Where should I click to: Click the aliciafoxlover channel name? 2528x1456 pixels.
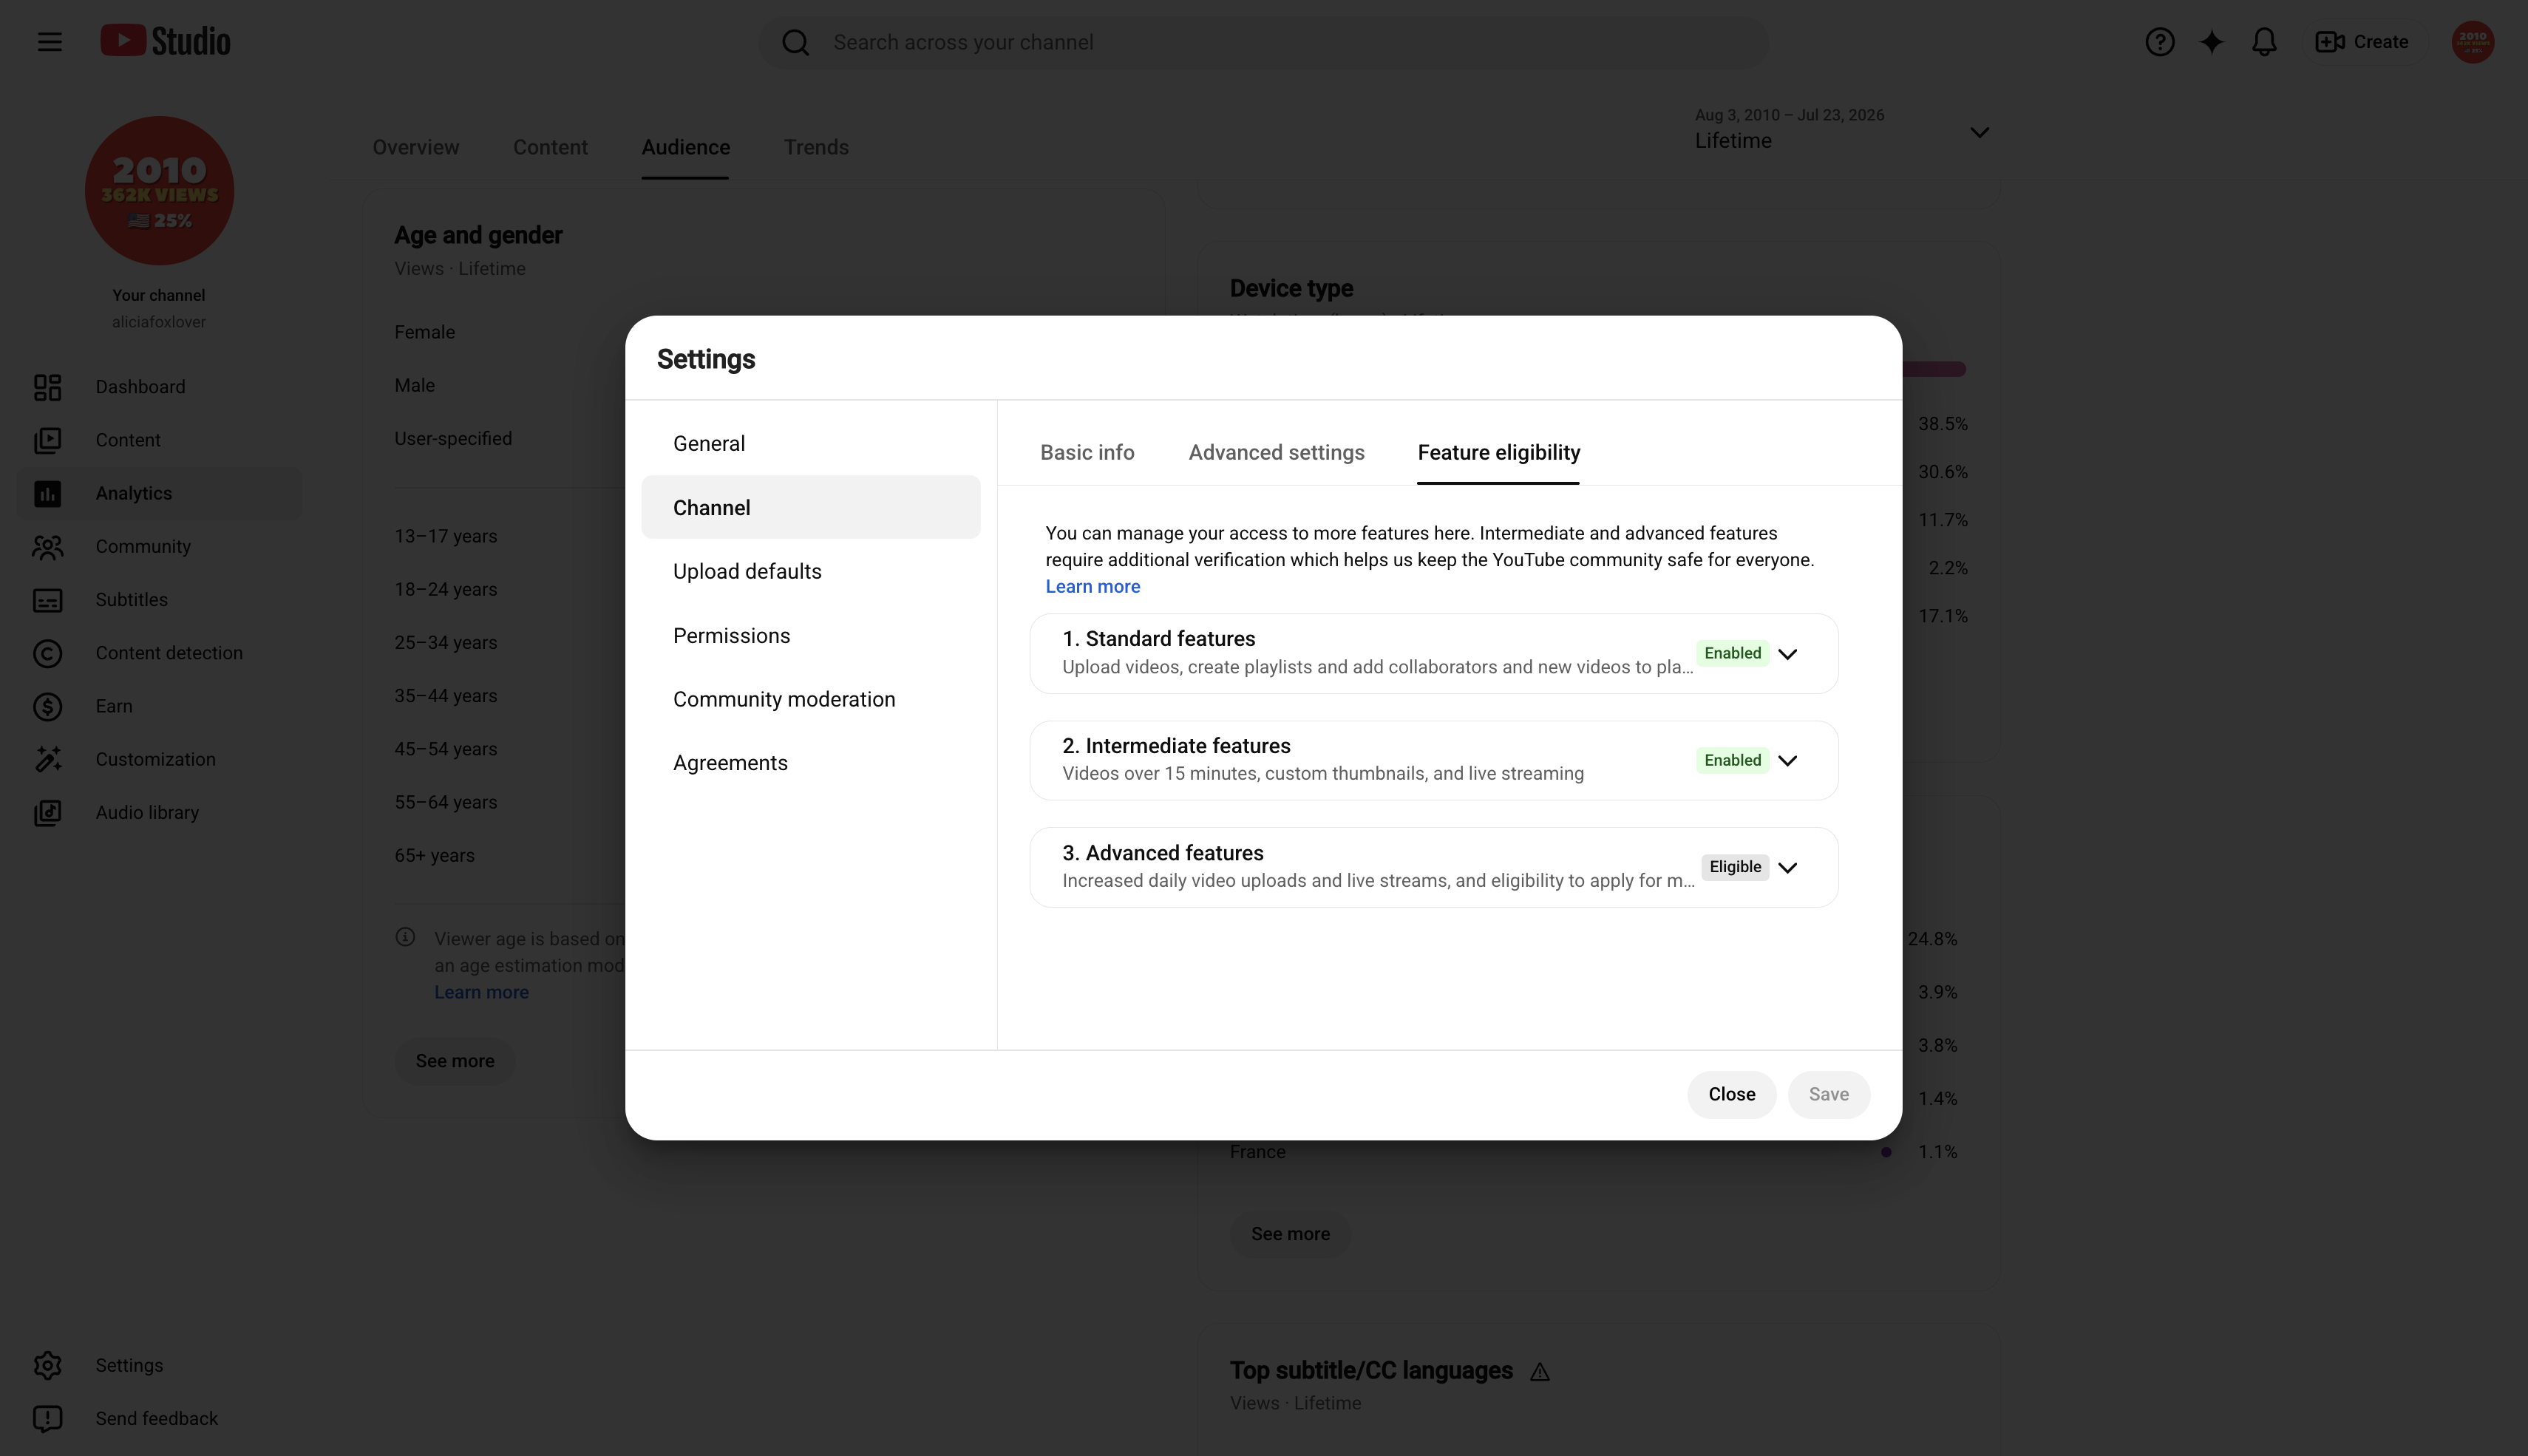tap(158, 322)
